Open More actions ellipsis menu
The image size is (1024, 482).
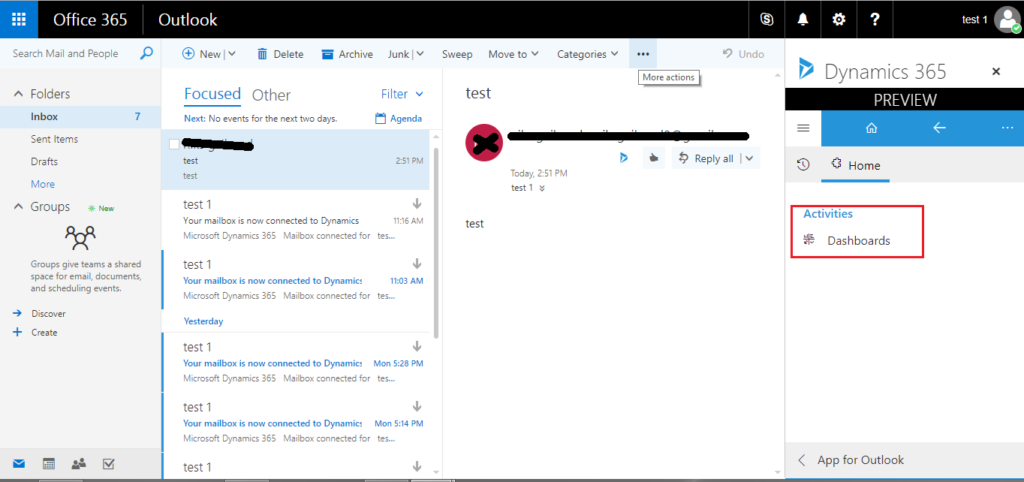pos(643,54)
